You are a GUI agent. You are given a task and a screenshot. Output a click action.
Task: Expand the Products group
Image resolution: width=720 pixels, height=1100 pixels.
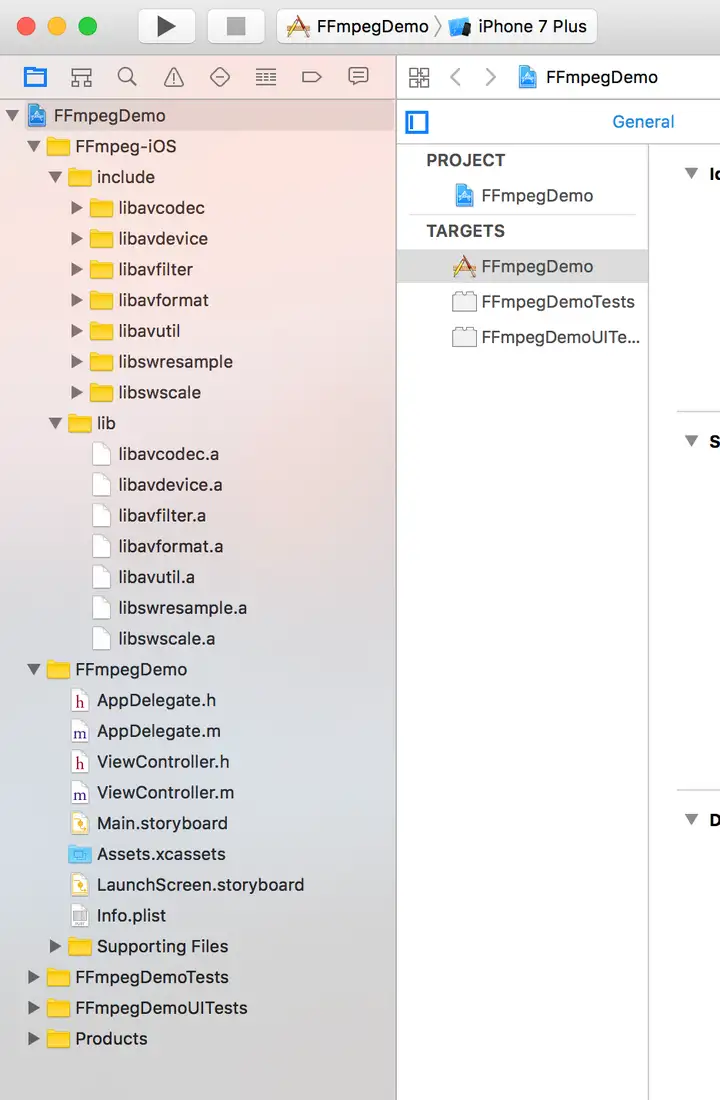pyautogui.click(x=34, y=1039)
